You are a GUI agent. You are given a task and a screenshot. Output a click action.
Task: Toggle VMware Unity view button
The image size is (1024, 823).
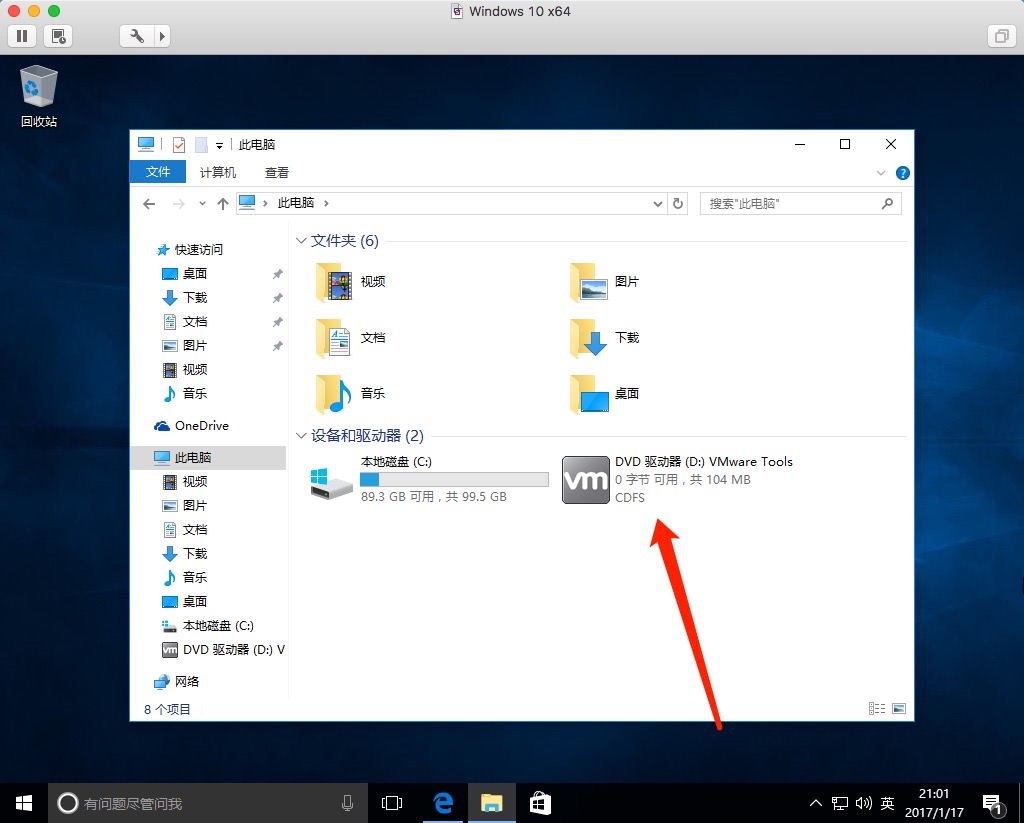tap(1001, 36)
